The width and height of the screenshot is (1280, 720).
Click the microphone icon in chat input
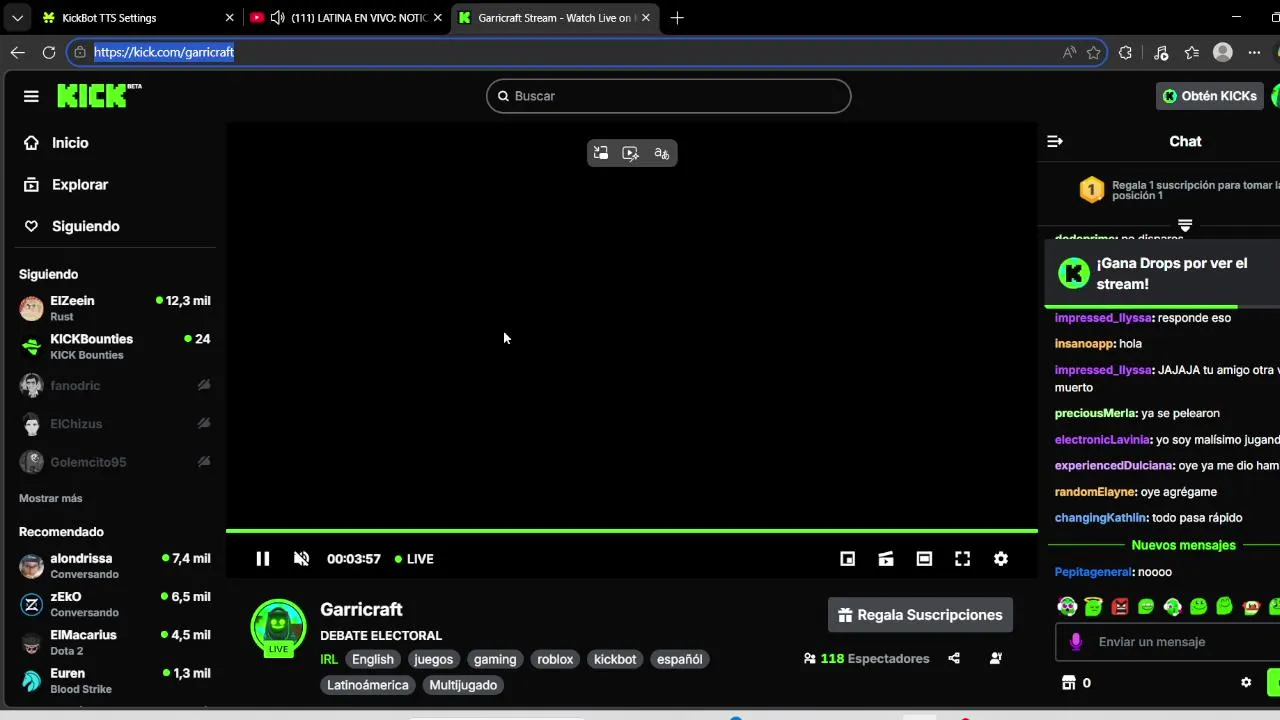pos(1076,642)
